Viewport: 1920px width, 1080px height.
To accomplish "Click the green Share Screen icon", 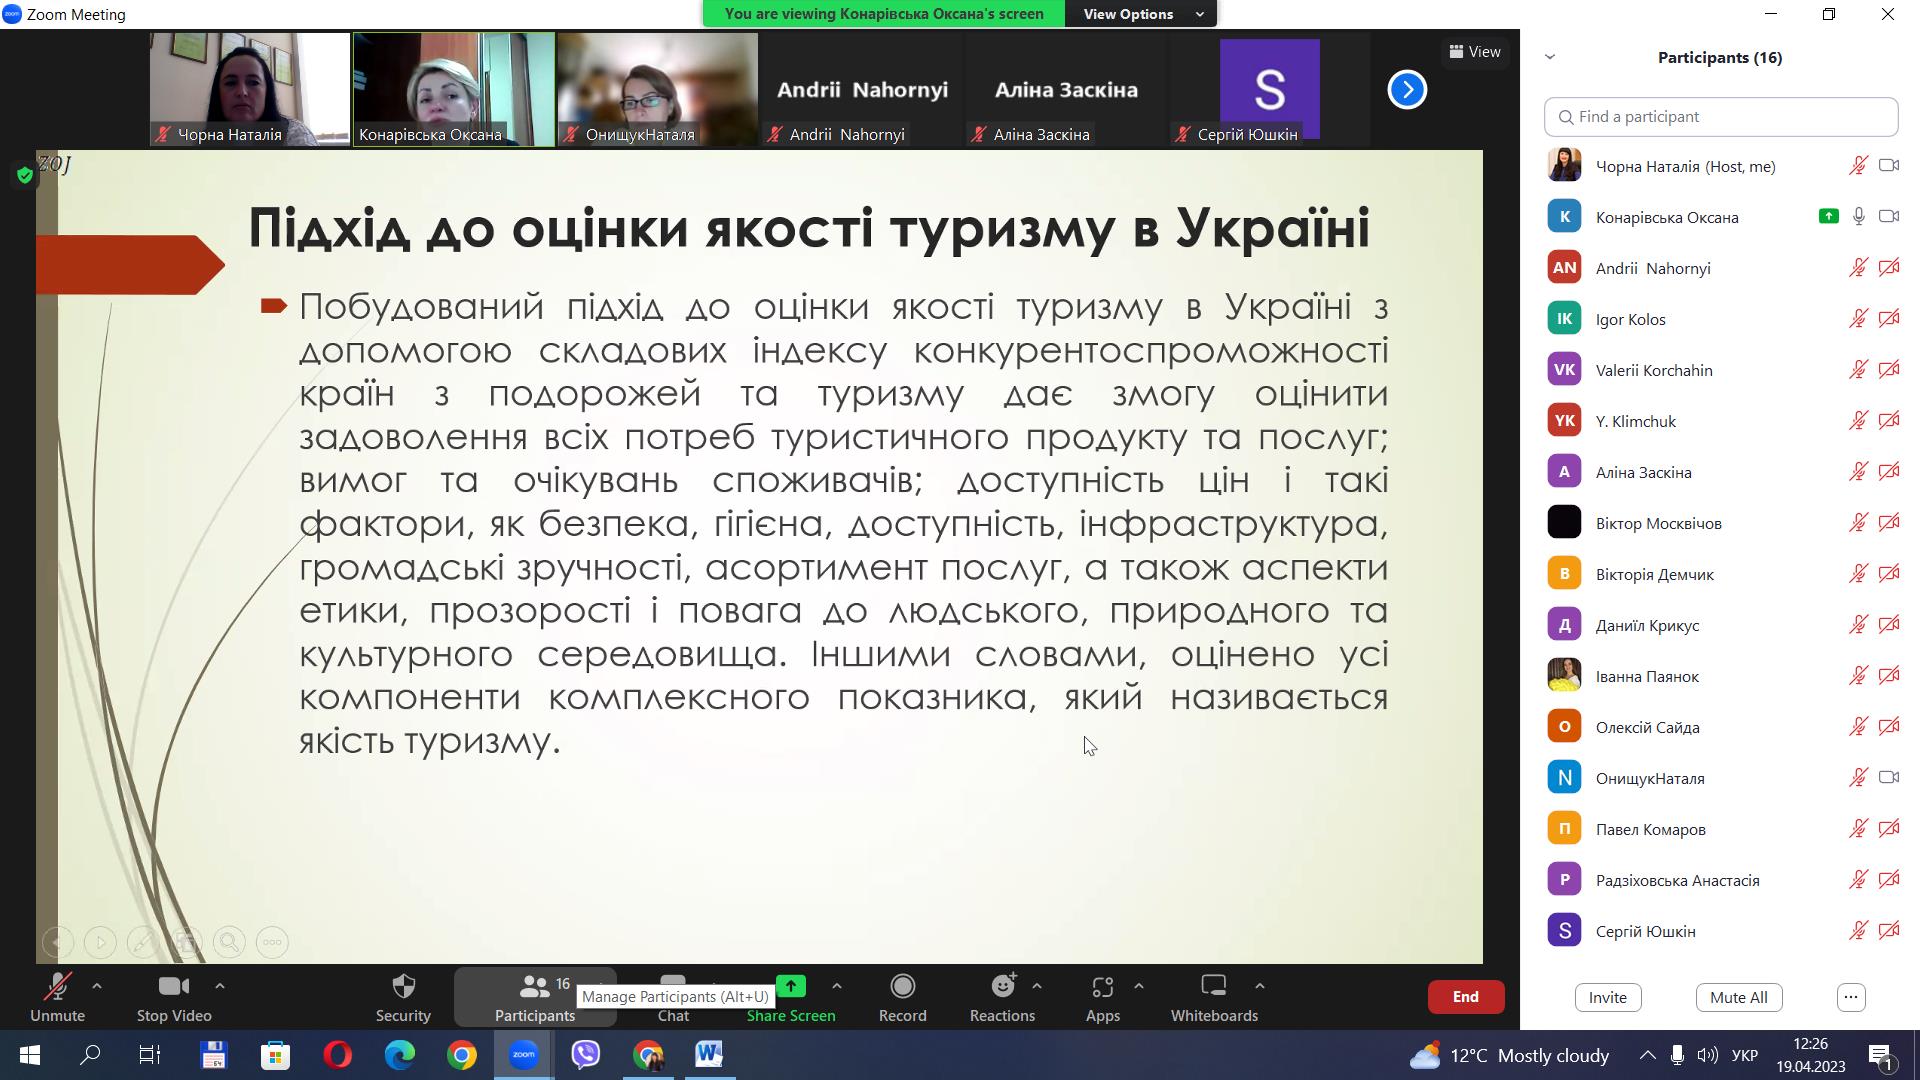I will [x=790, y=987].
